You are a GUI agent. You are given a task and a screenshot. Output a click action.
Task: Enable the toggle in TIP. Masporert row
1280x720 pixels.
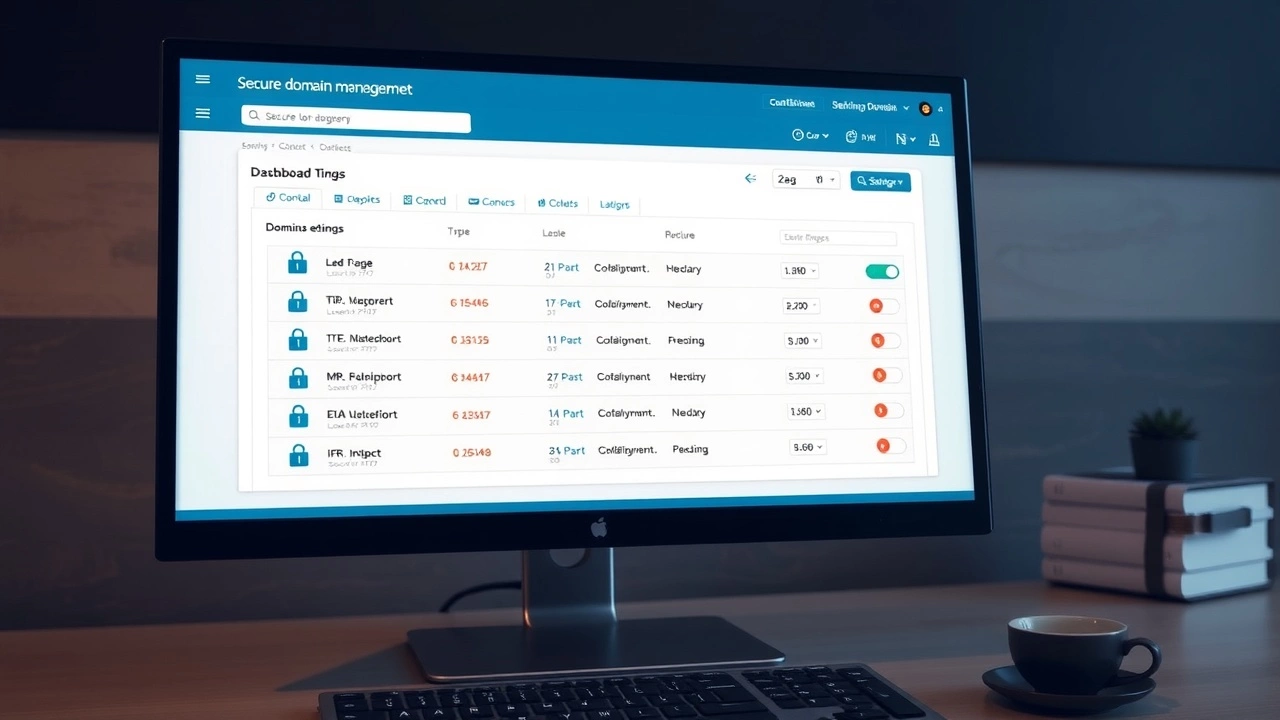[884, 306]
